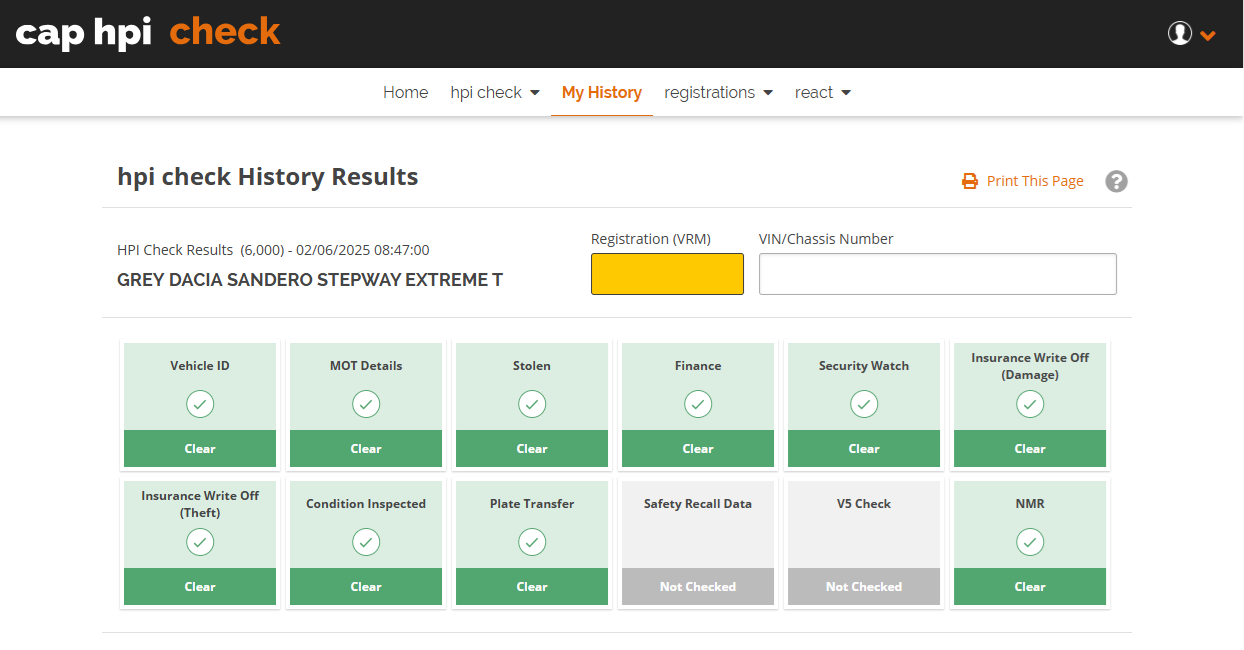Click the Condition Inspected checkmark icon
Screen dimensions: 1244x650
365,542
